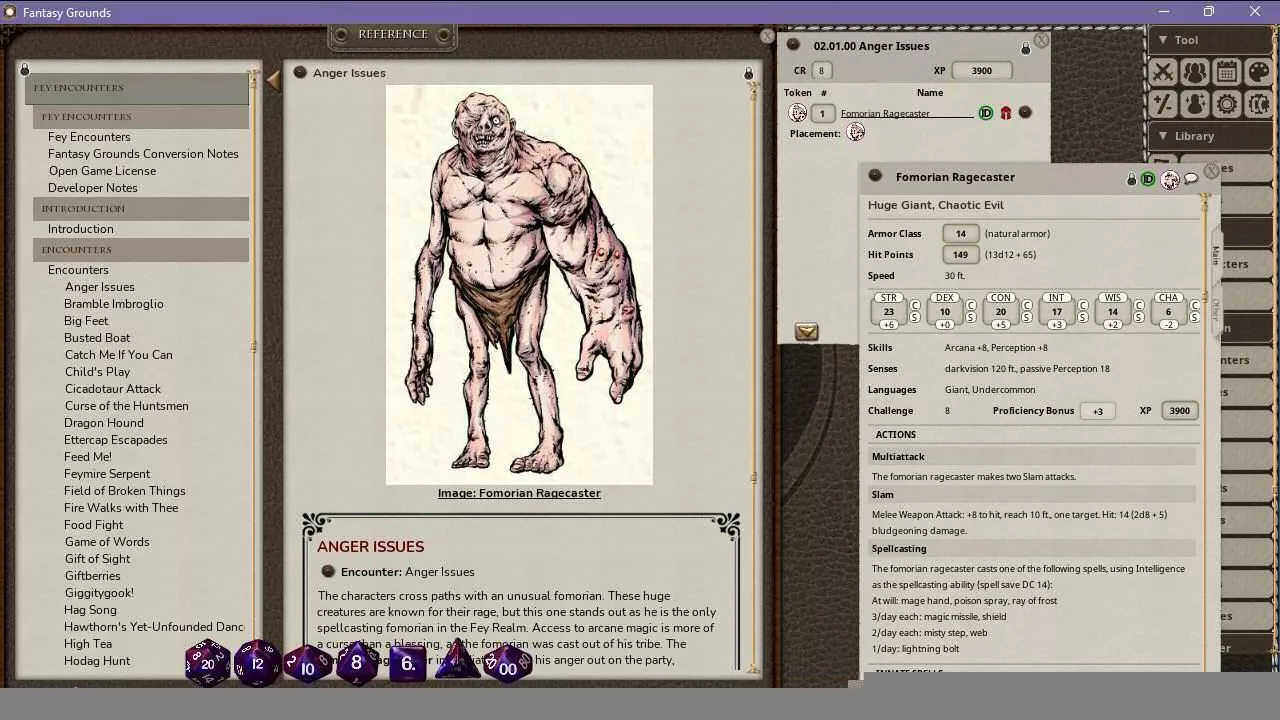Open Fantasy Grounds Conversion Notes page
This screenshot has width=1280, height=720.
coord(143,154)
